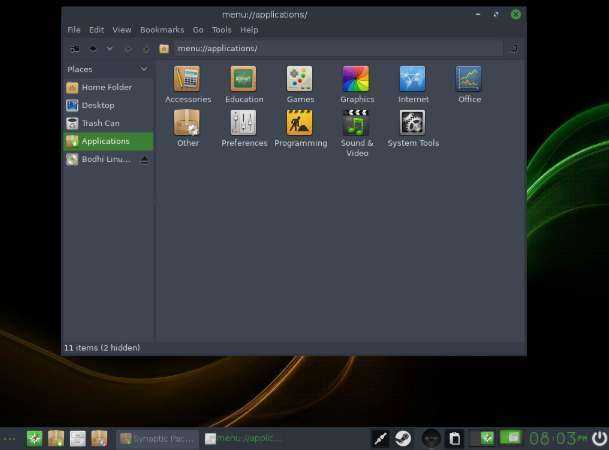609x450 pixels.
Task: Click the new tab toolbar icon
Action: 75,49
